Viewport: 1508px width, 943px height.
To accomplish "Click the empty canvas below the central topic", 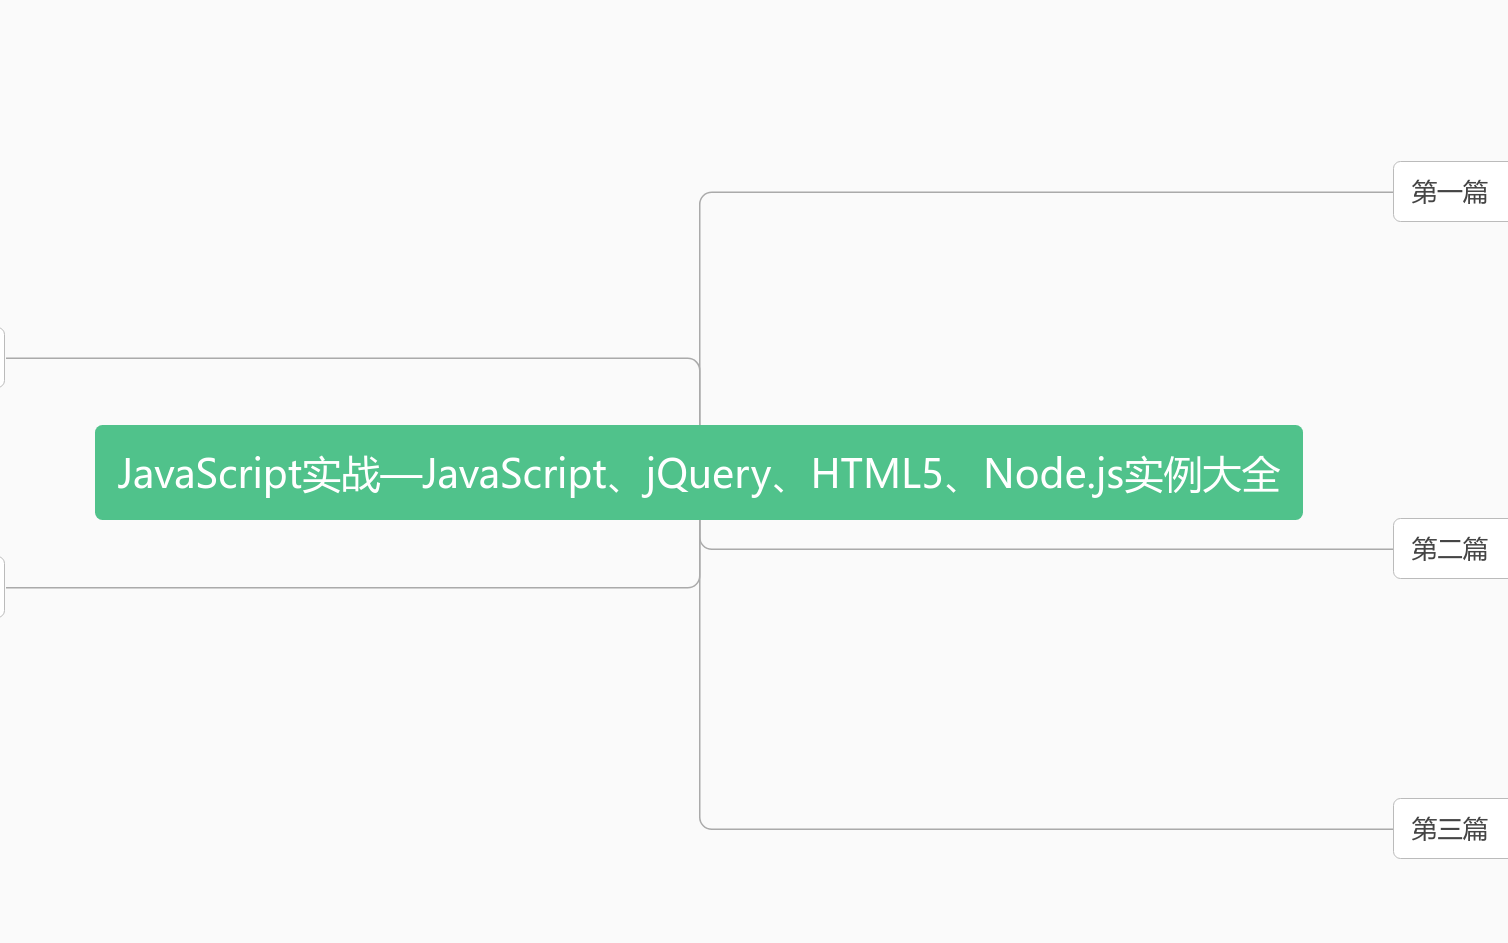I will (x=400, y=750).
